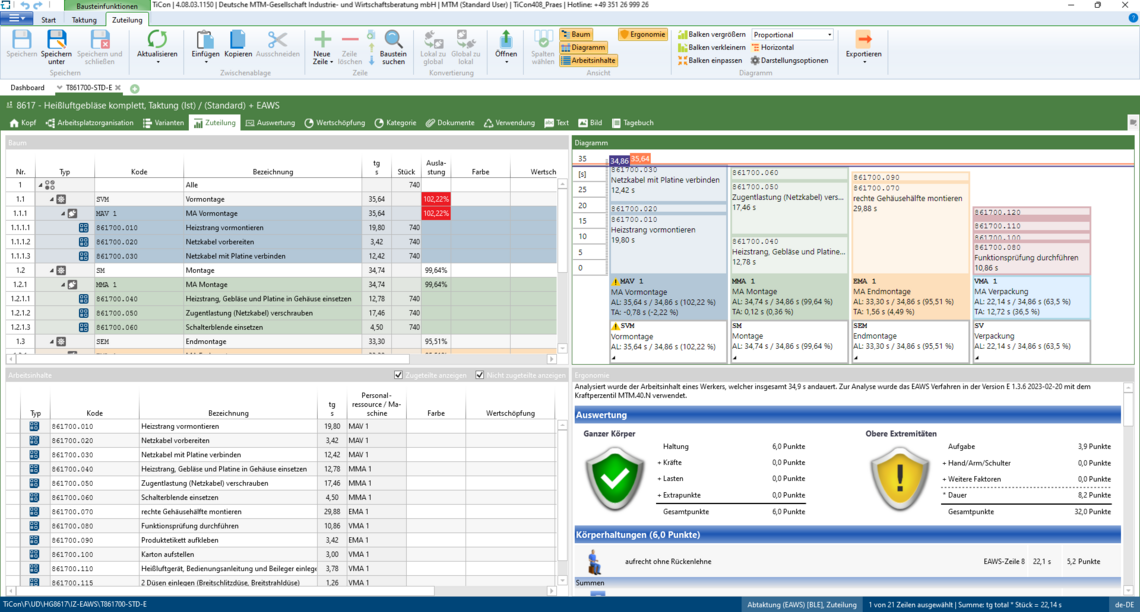Click Balken einpassen icon

click(710, 61)
